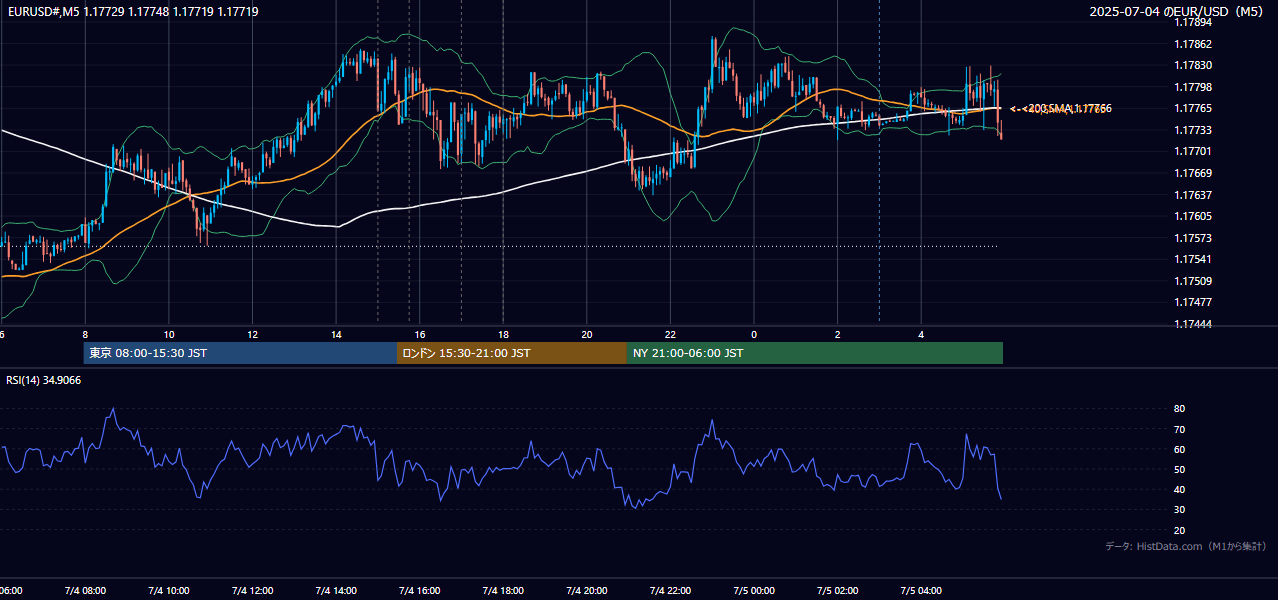Click hour label 22 under the price chart

670,335
